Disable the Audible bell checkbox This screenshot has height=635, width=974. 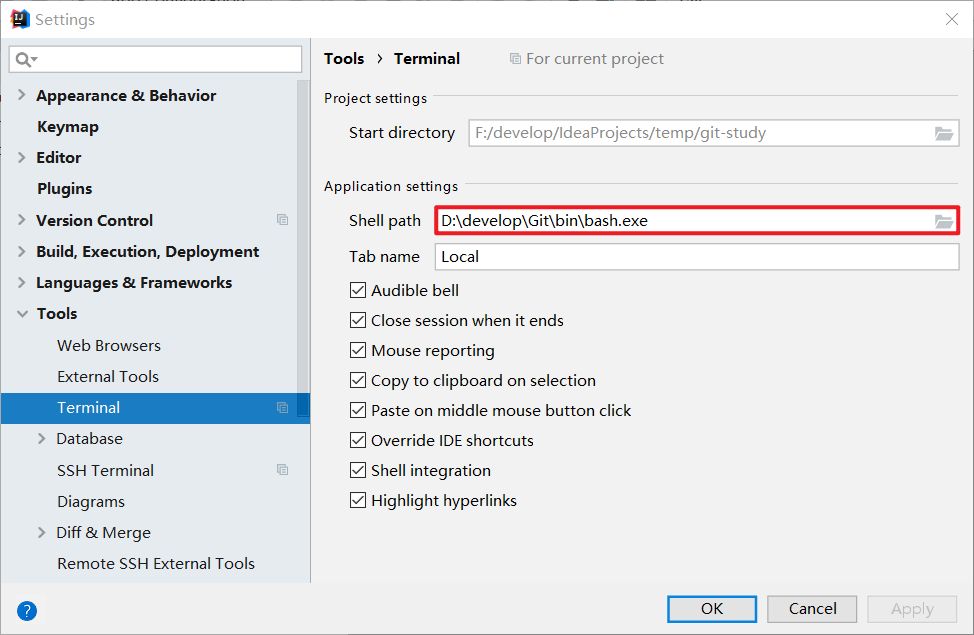[358, 291]
